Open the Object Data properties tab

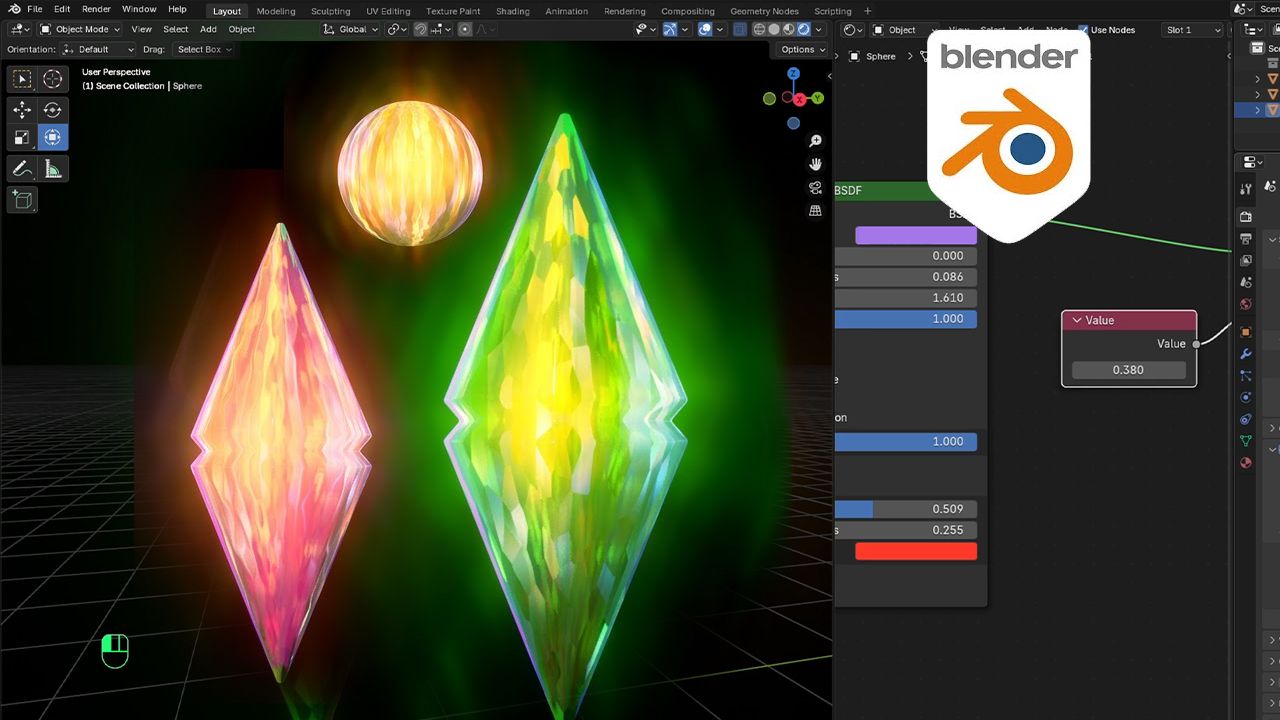1246,441
